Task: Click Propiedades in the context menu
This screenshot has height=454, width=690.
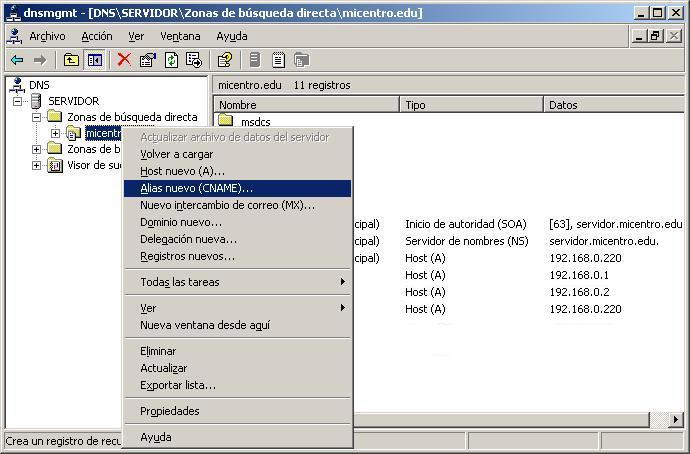Action: (170, 411)
